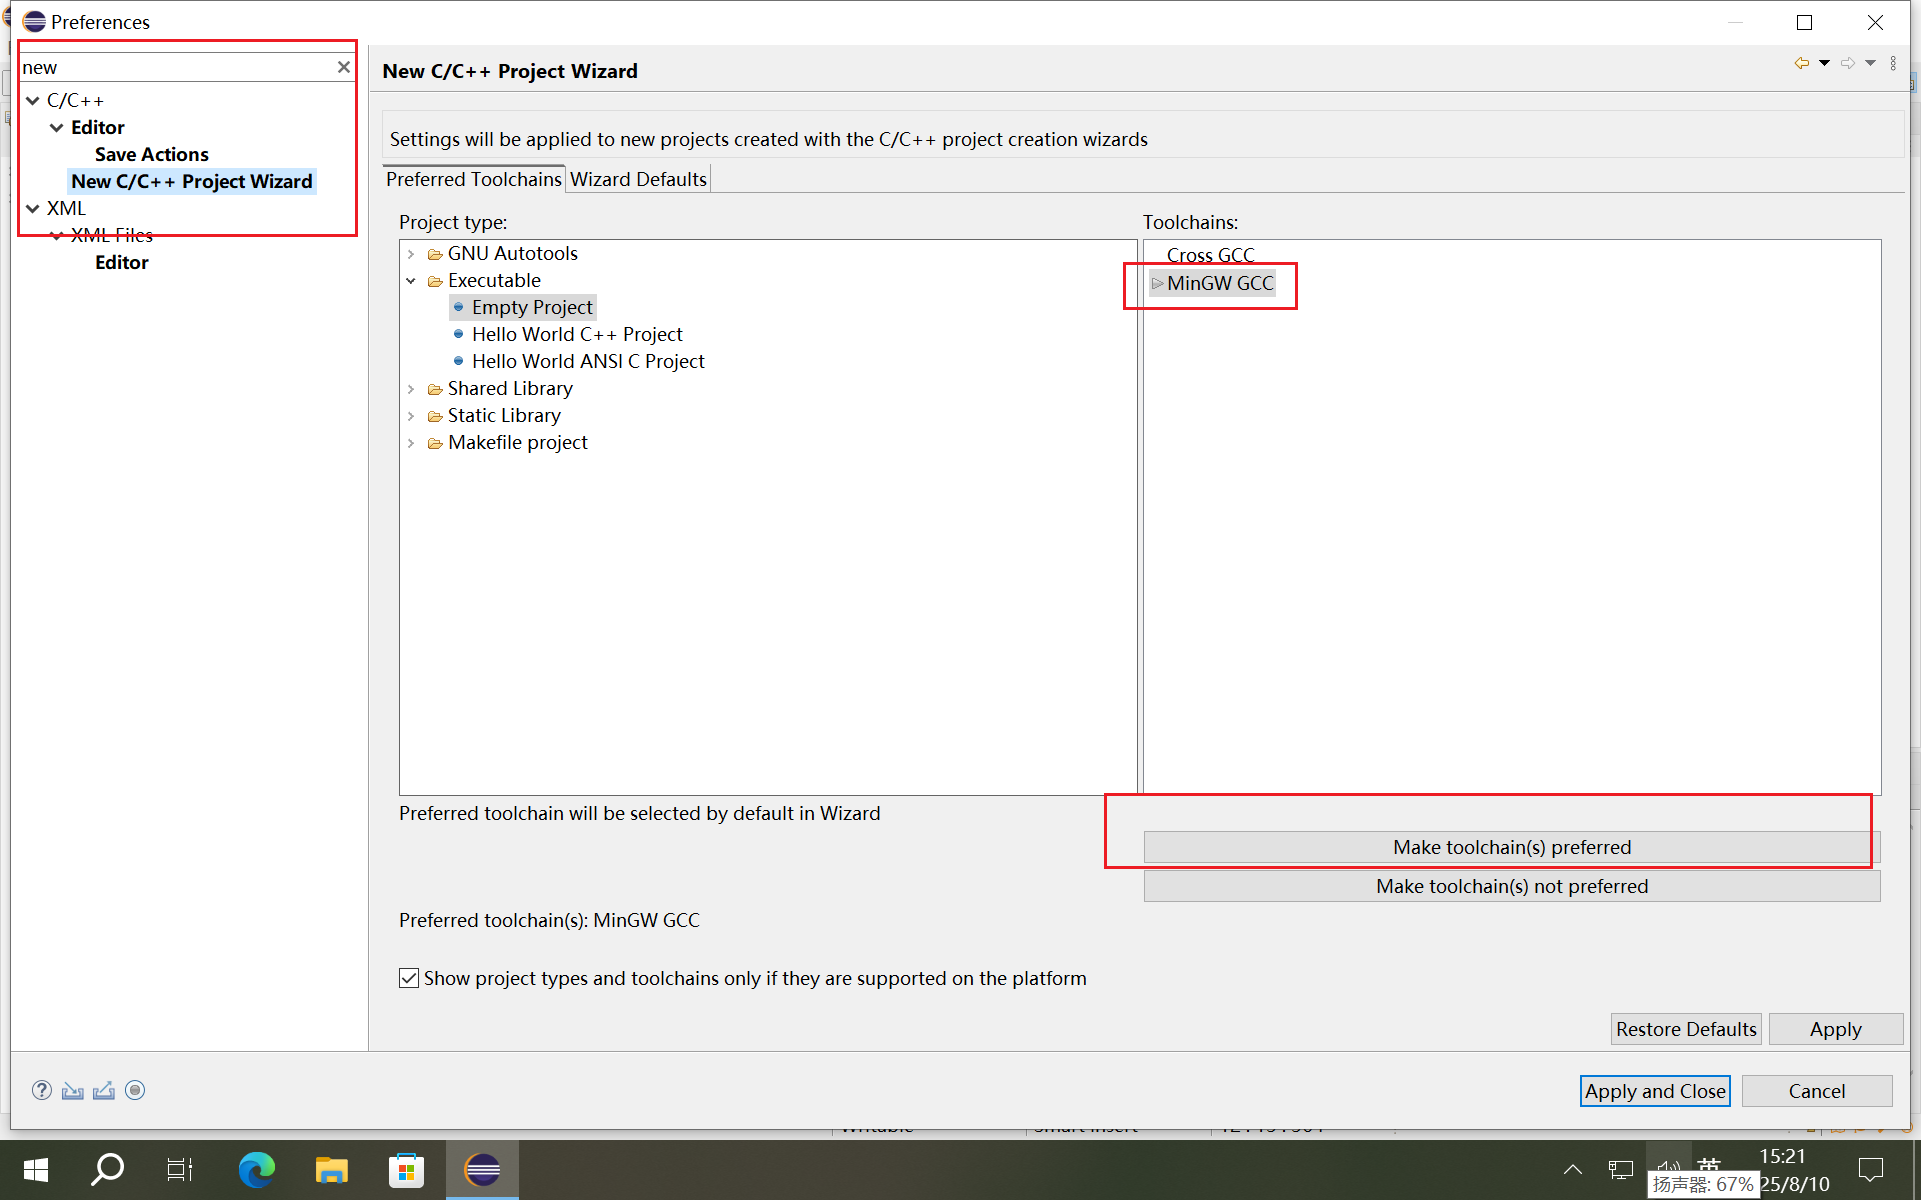Open the back navigation history dropdown
Viewport: 1921px width, 1200px height.
coord(1825,63)
